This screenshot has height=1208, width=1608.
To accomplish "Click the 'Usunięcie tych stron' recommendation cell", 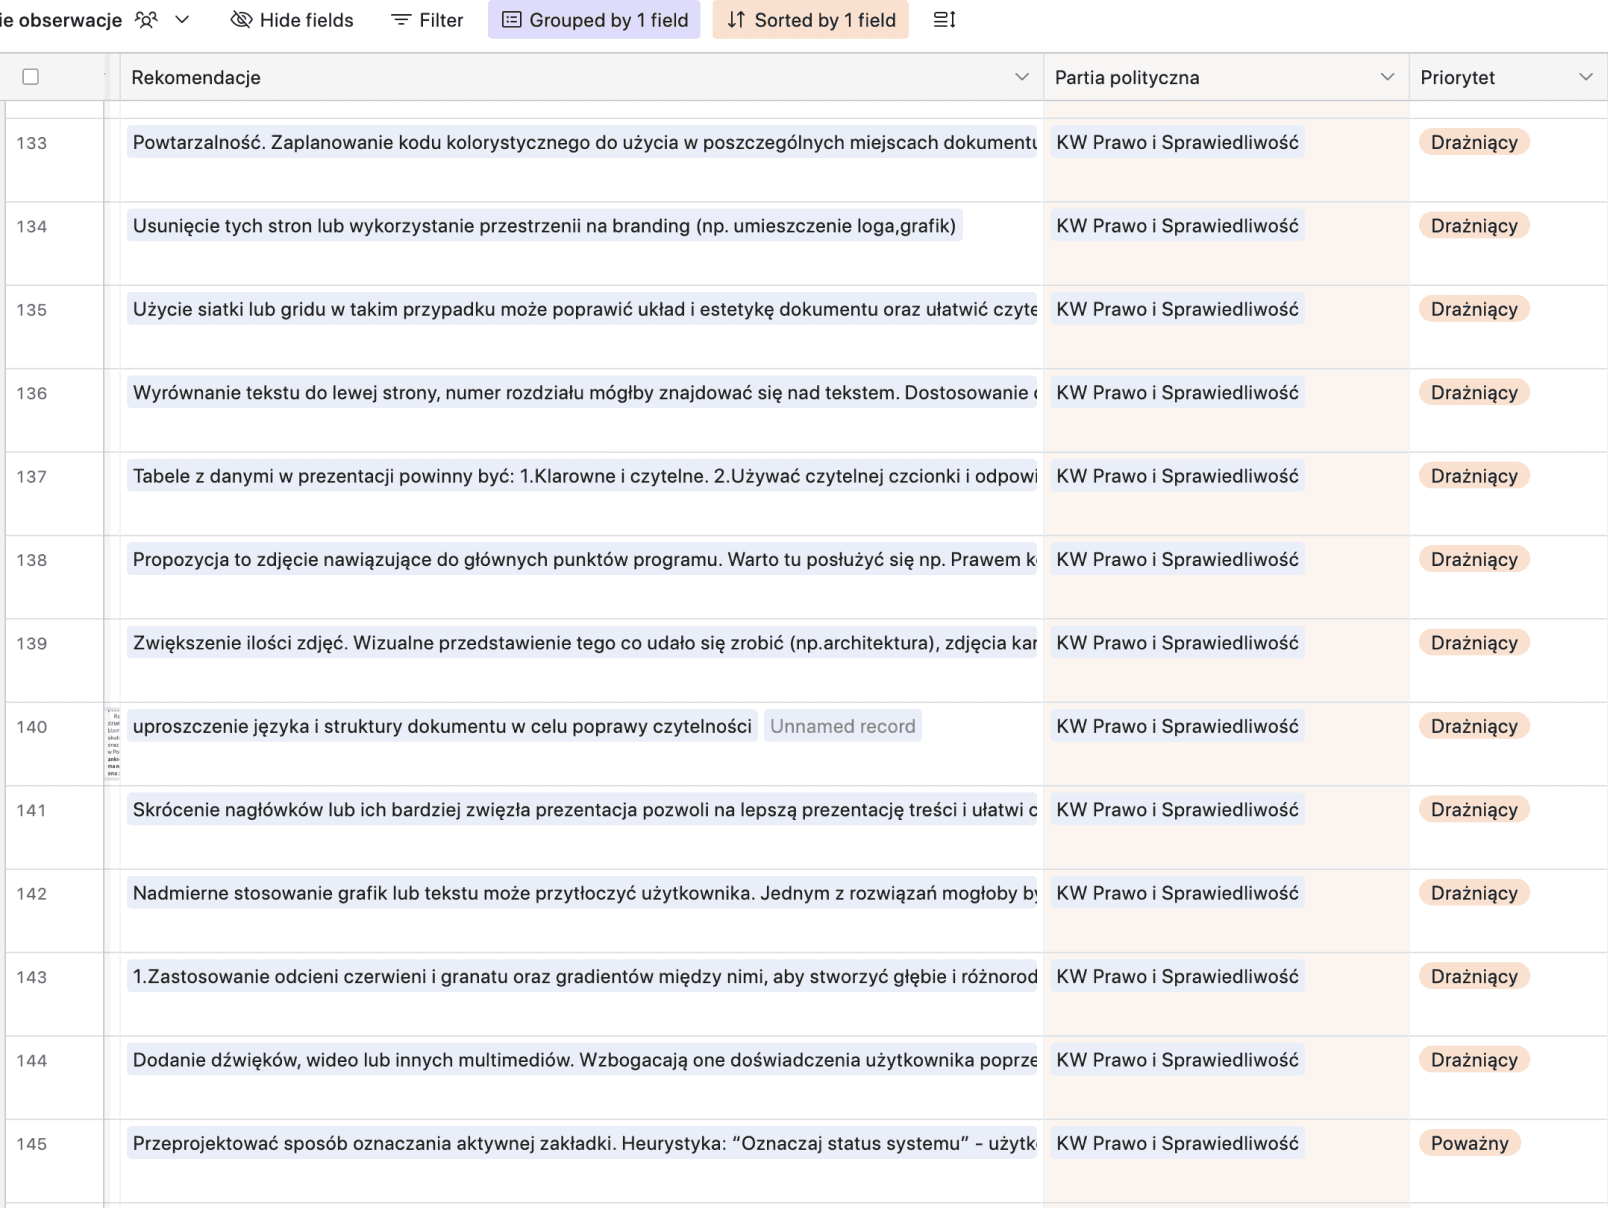I will pos(544,226).
